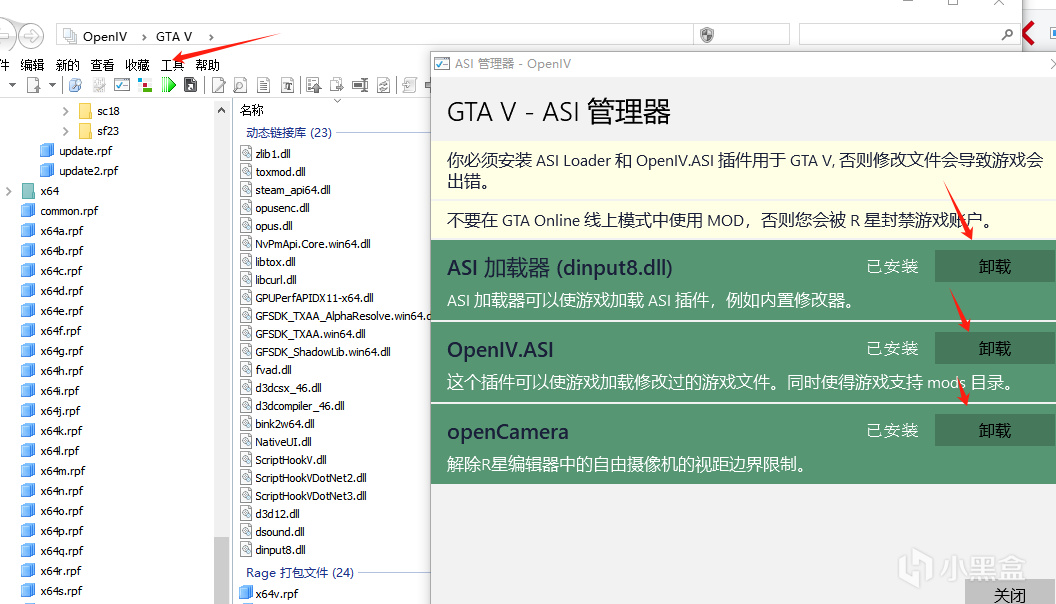Click the import list with arrow icon
Screen dimensions: 1056x604
pyautogui.click(x=314, y=85)
